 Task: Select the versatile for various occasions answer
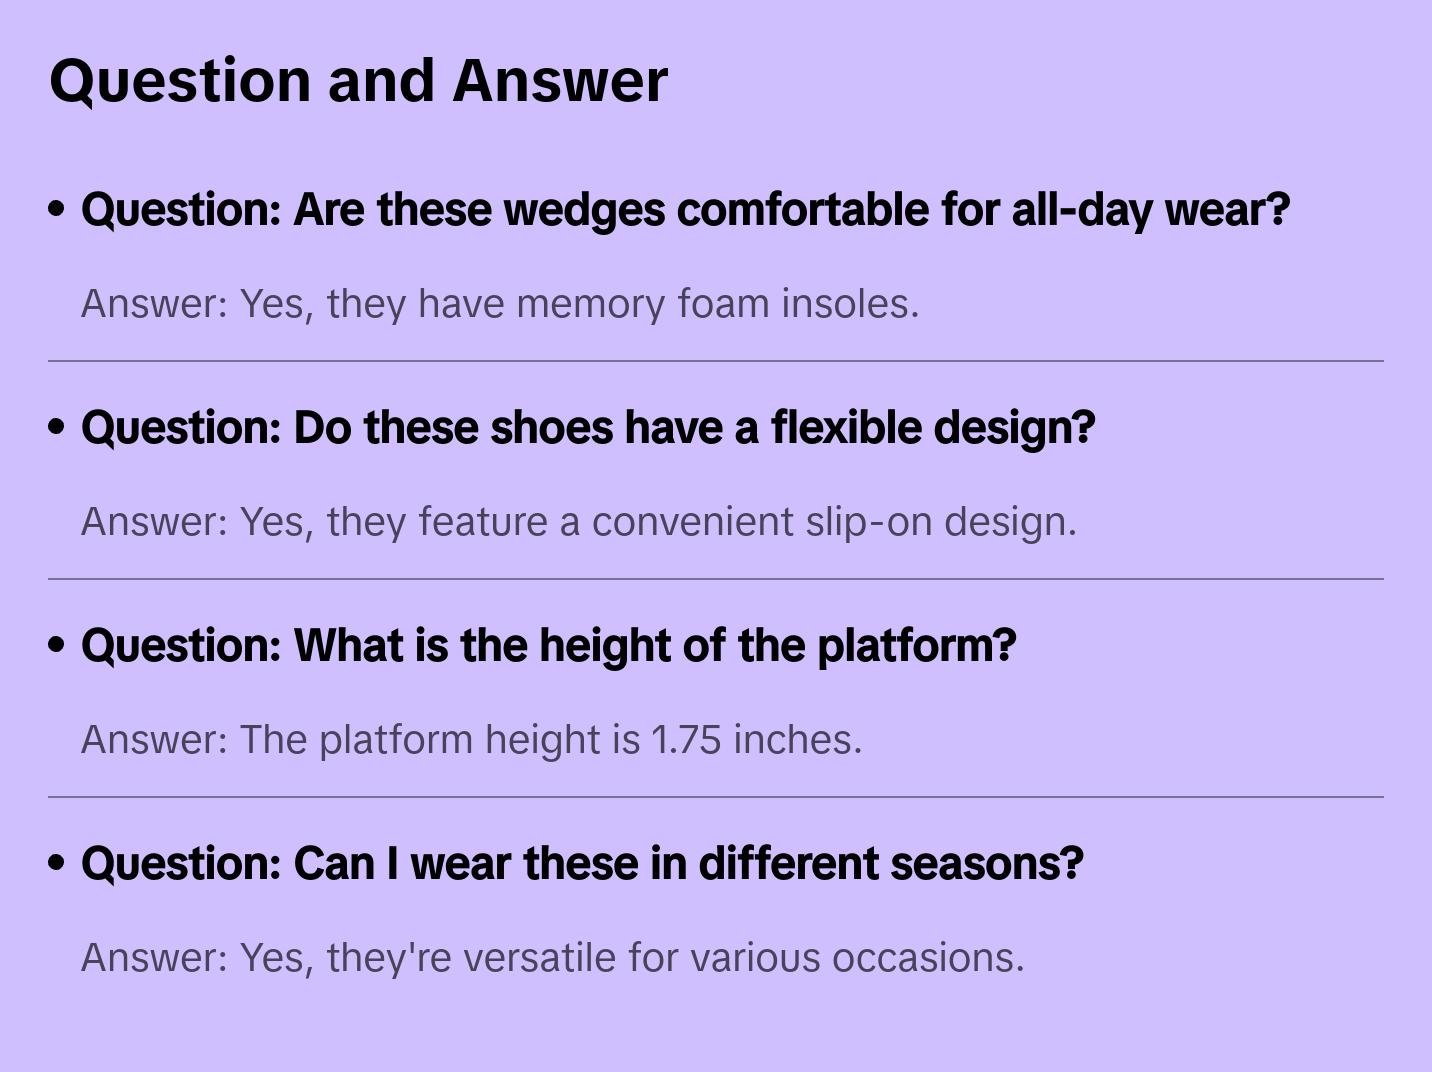pyautogui.click(x=553, y=958)
